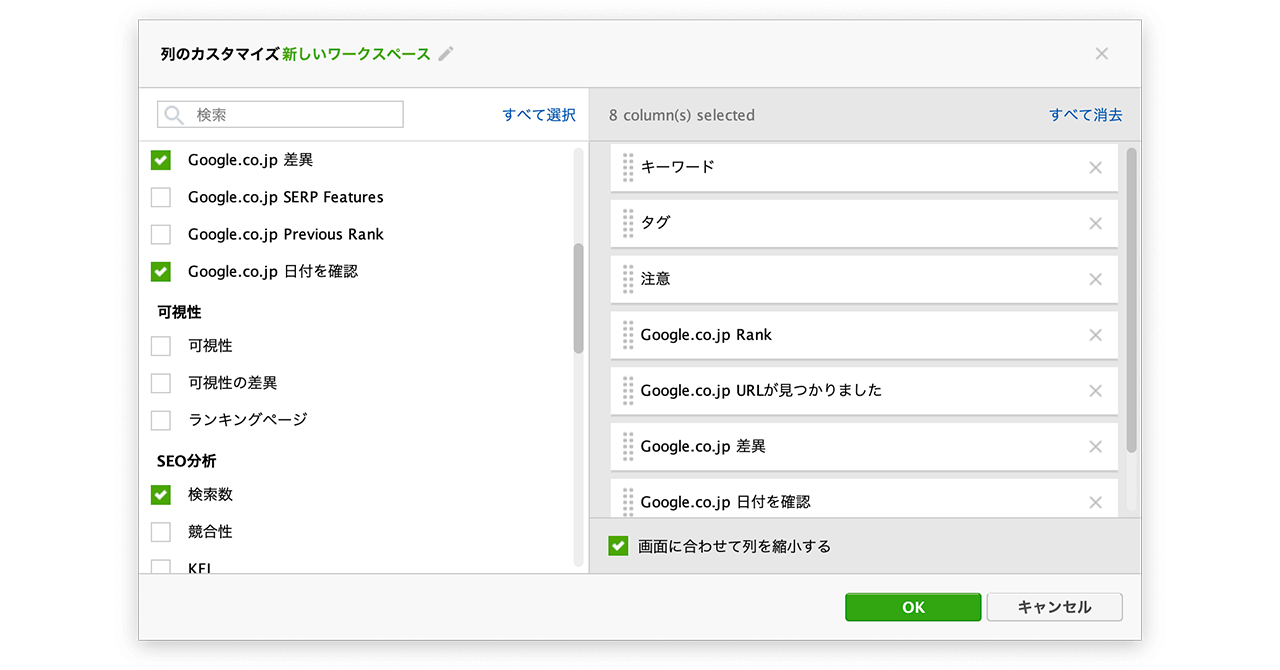Uncheck the Google.co.jp 差異 checkbox
1280x670 pixels.
161,160
